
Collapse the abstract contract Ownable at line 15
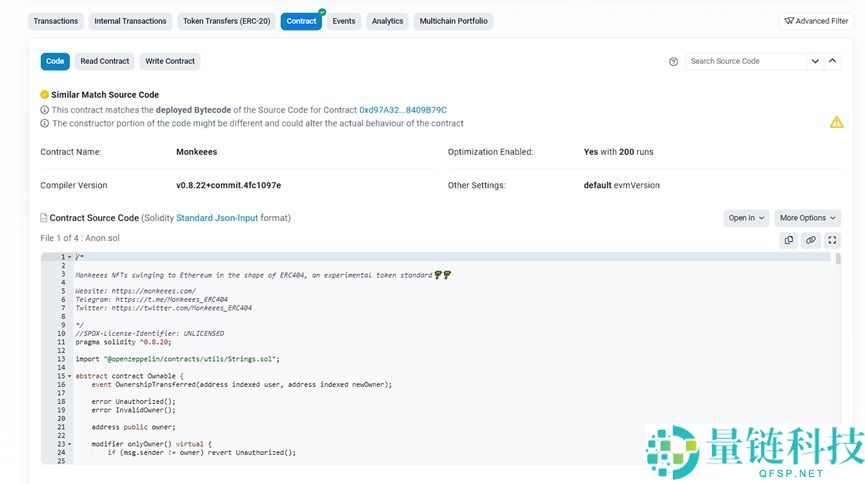pos(69,376)
